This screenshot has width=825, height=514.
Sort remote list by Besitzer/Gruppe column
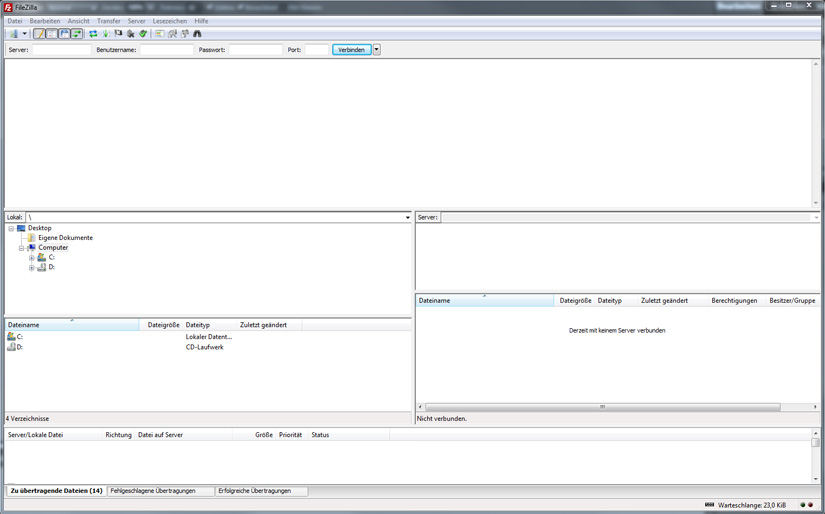click(793, 301)
